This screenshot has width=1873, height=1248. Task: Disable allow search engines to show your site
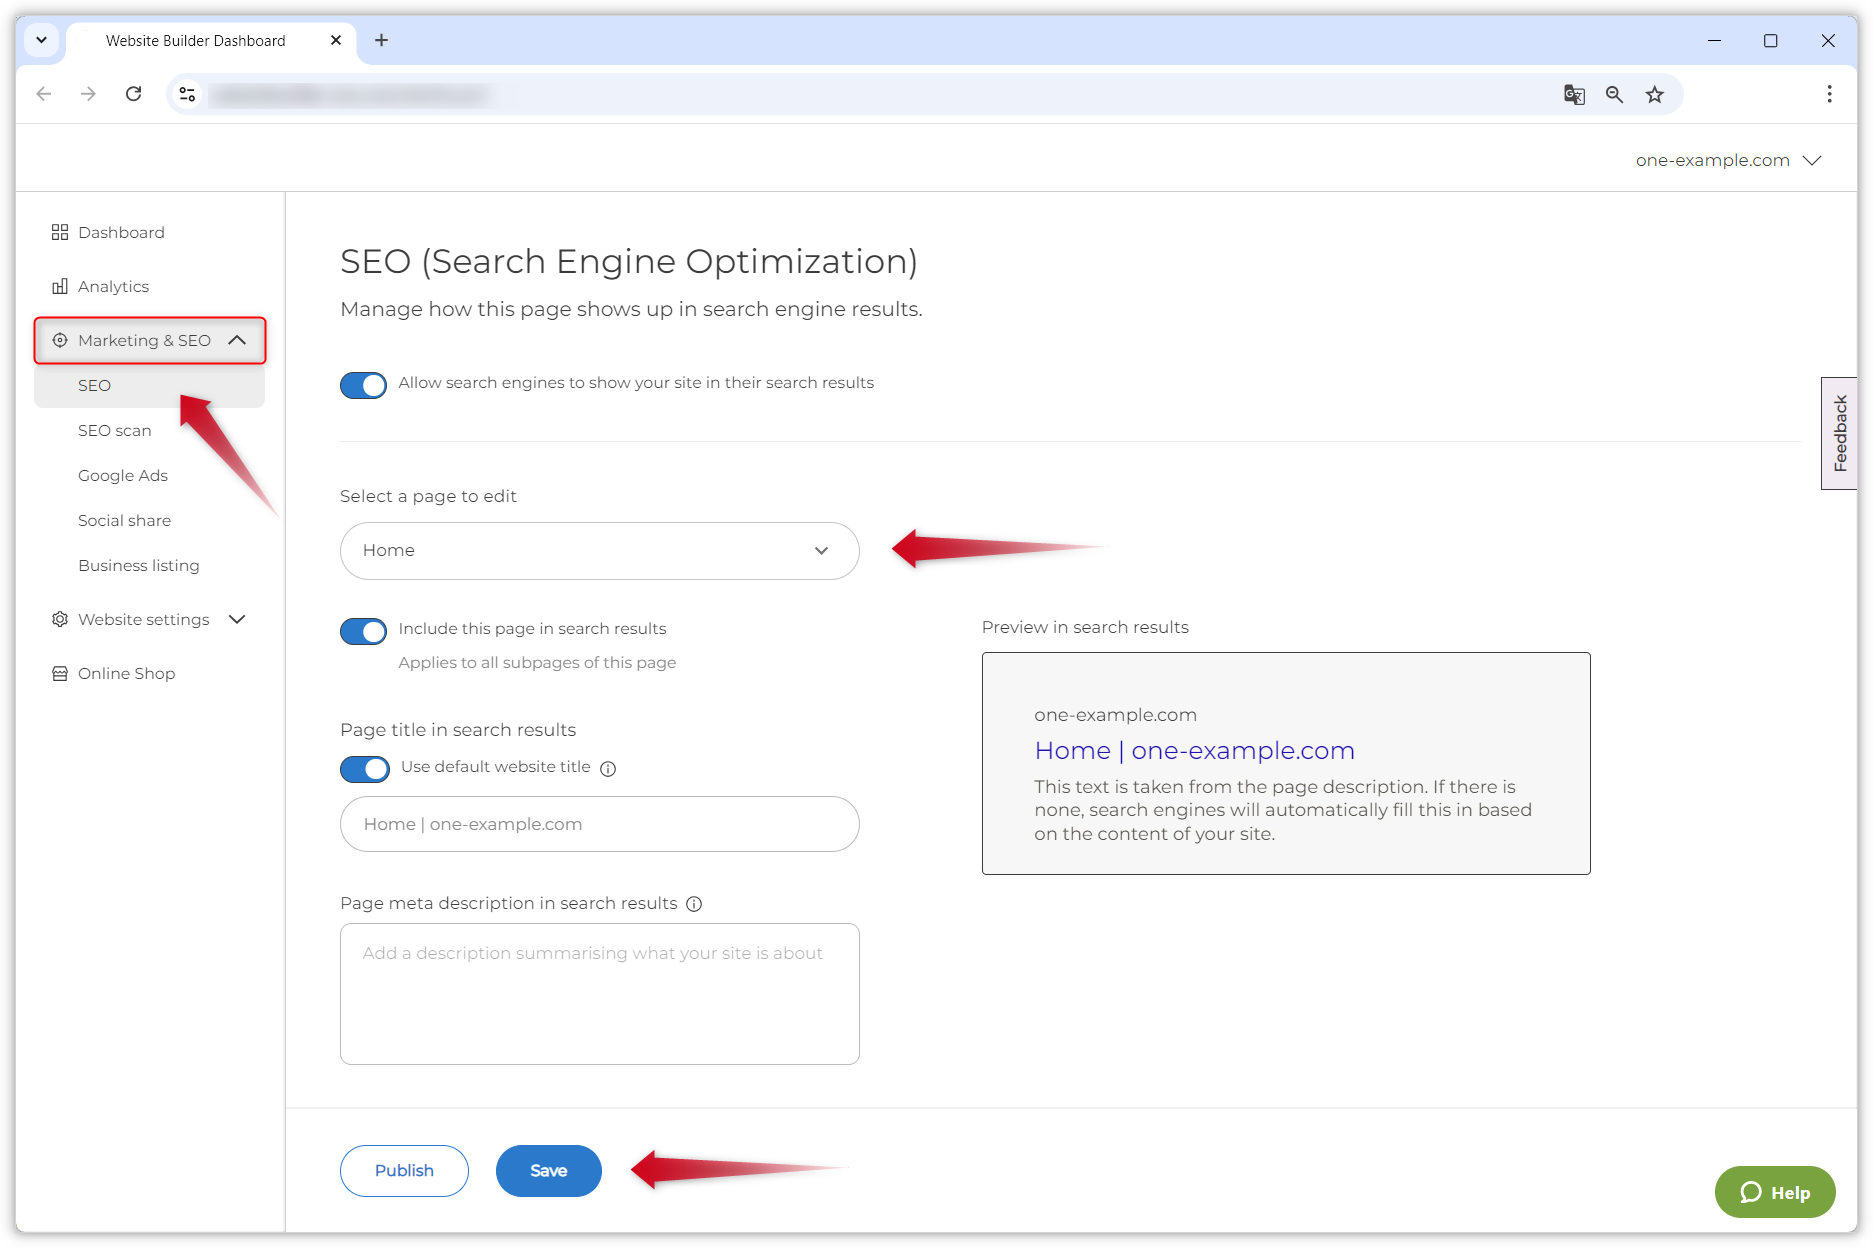click(x=363, y=385)
